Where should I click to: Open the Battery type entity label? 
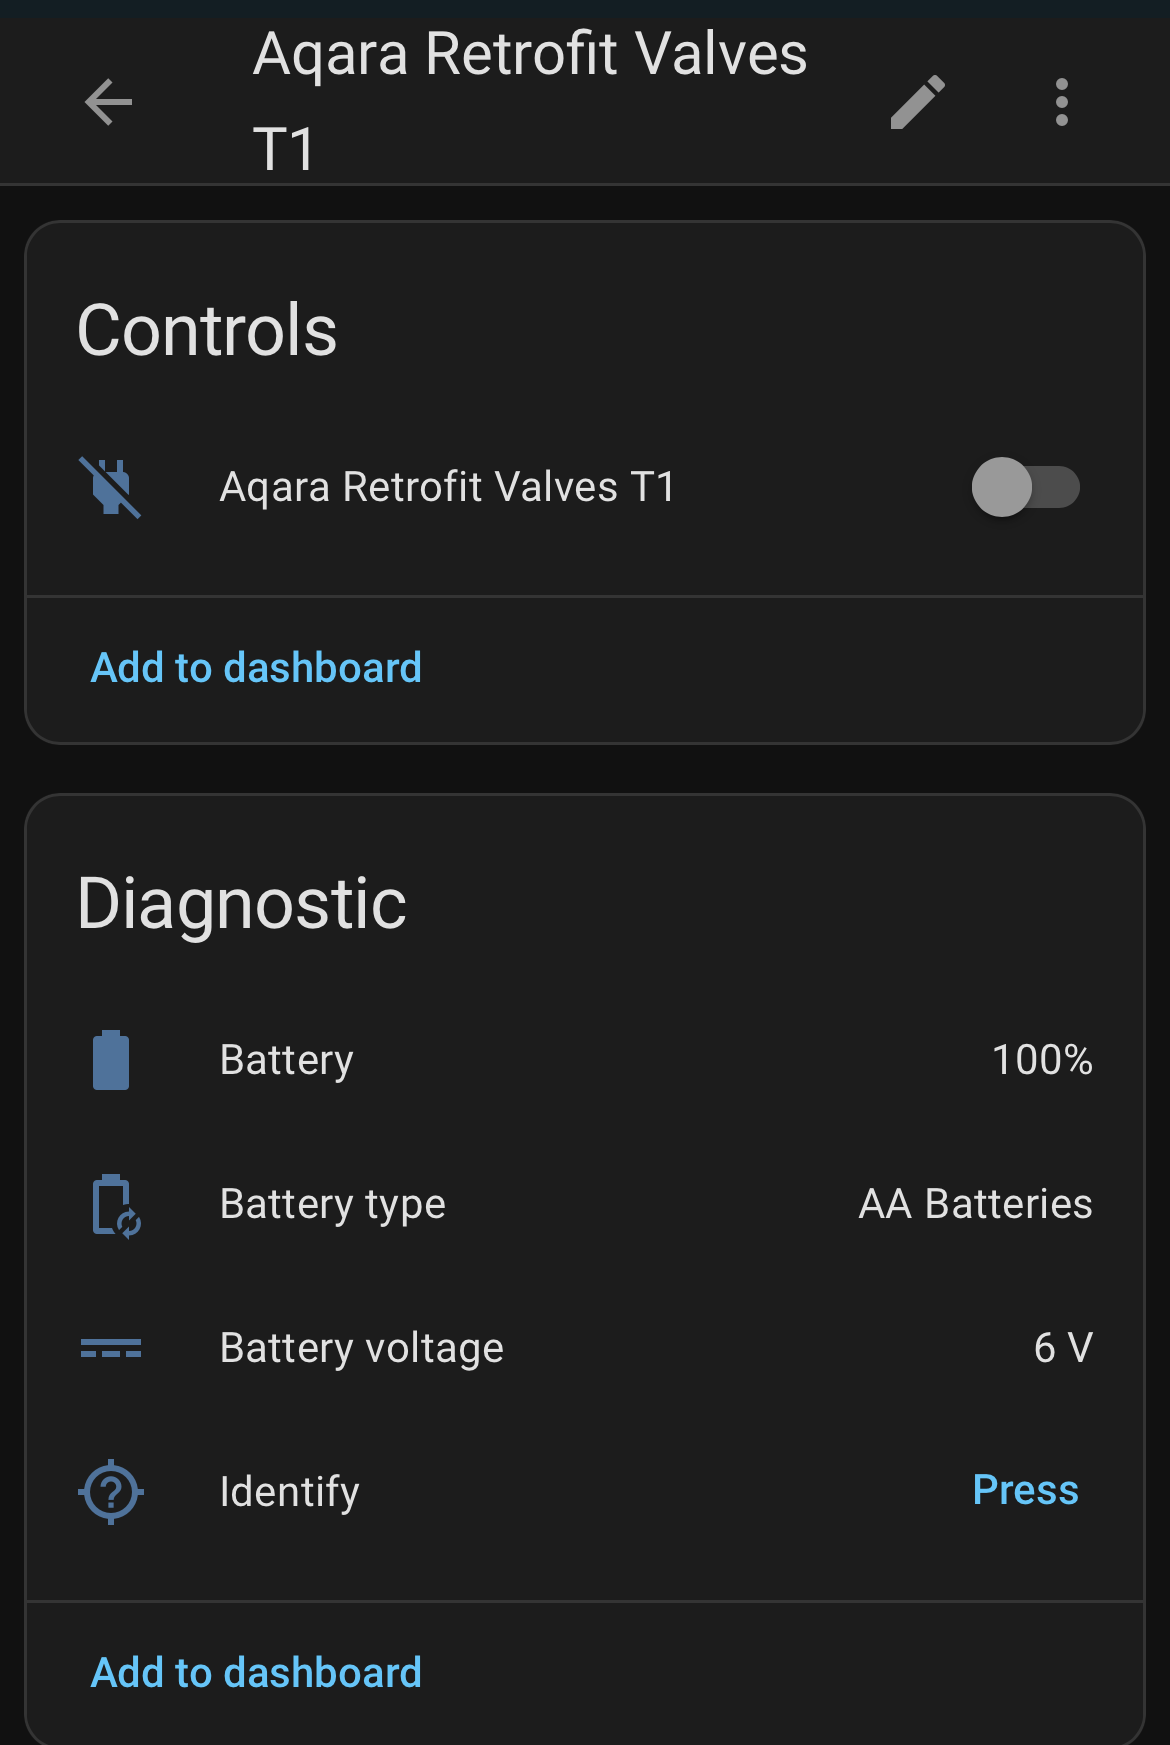(332, 1204)
